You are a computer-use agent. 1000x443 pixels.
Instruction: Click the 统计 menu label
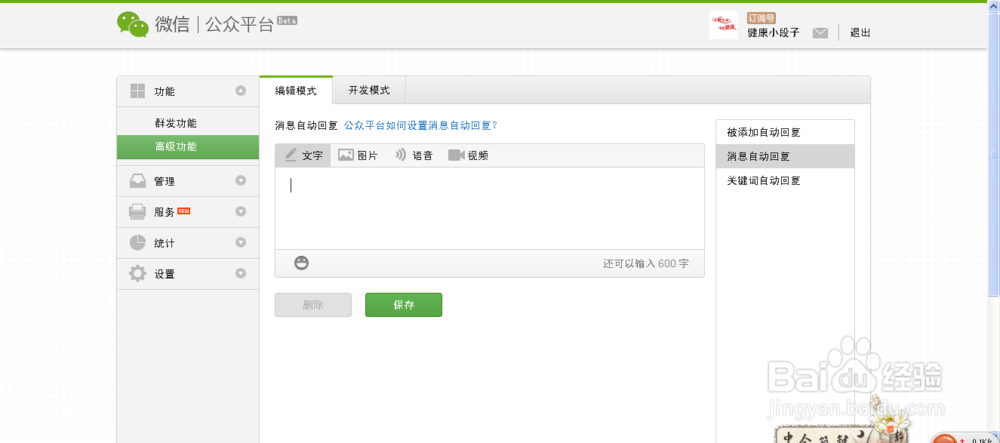[x=165, y=243]
